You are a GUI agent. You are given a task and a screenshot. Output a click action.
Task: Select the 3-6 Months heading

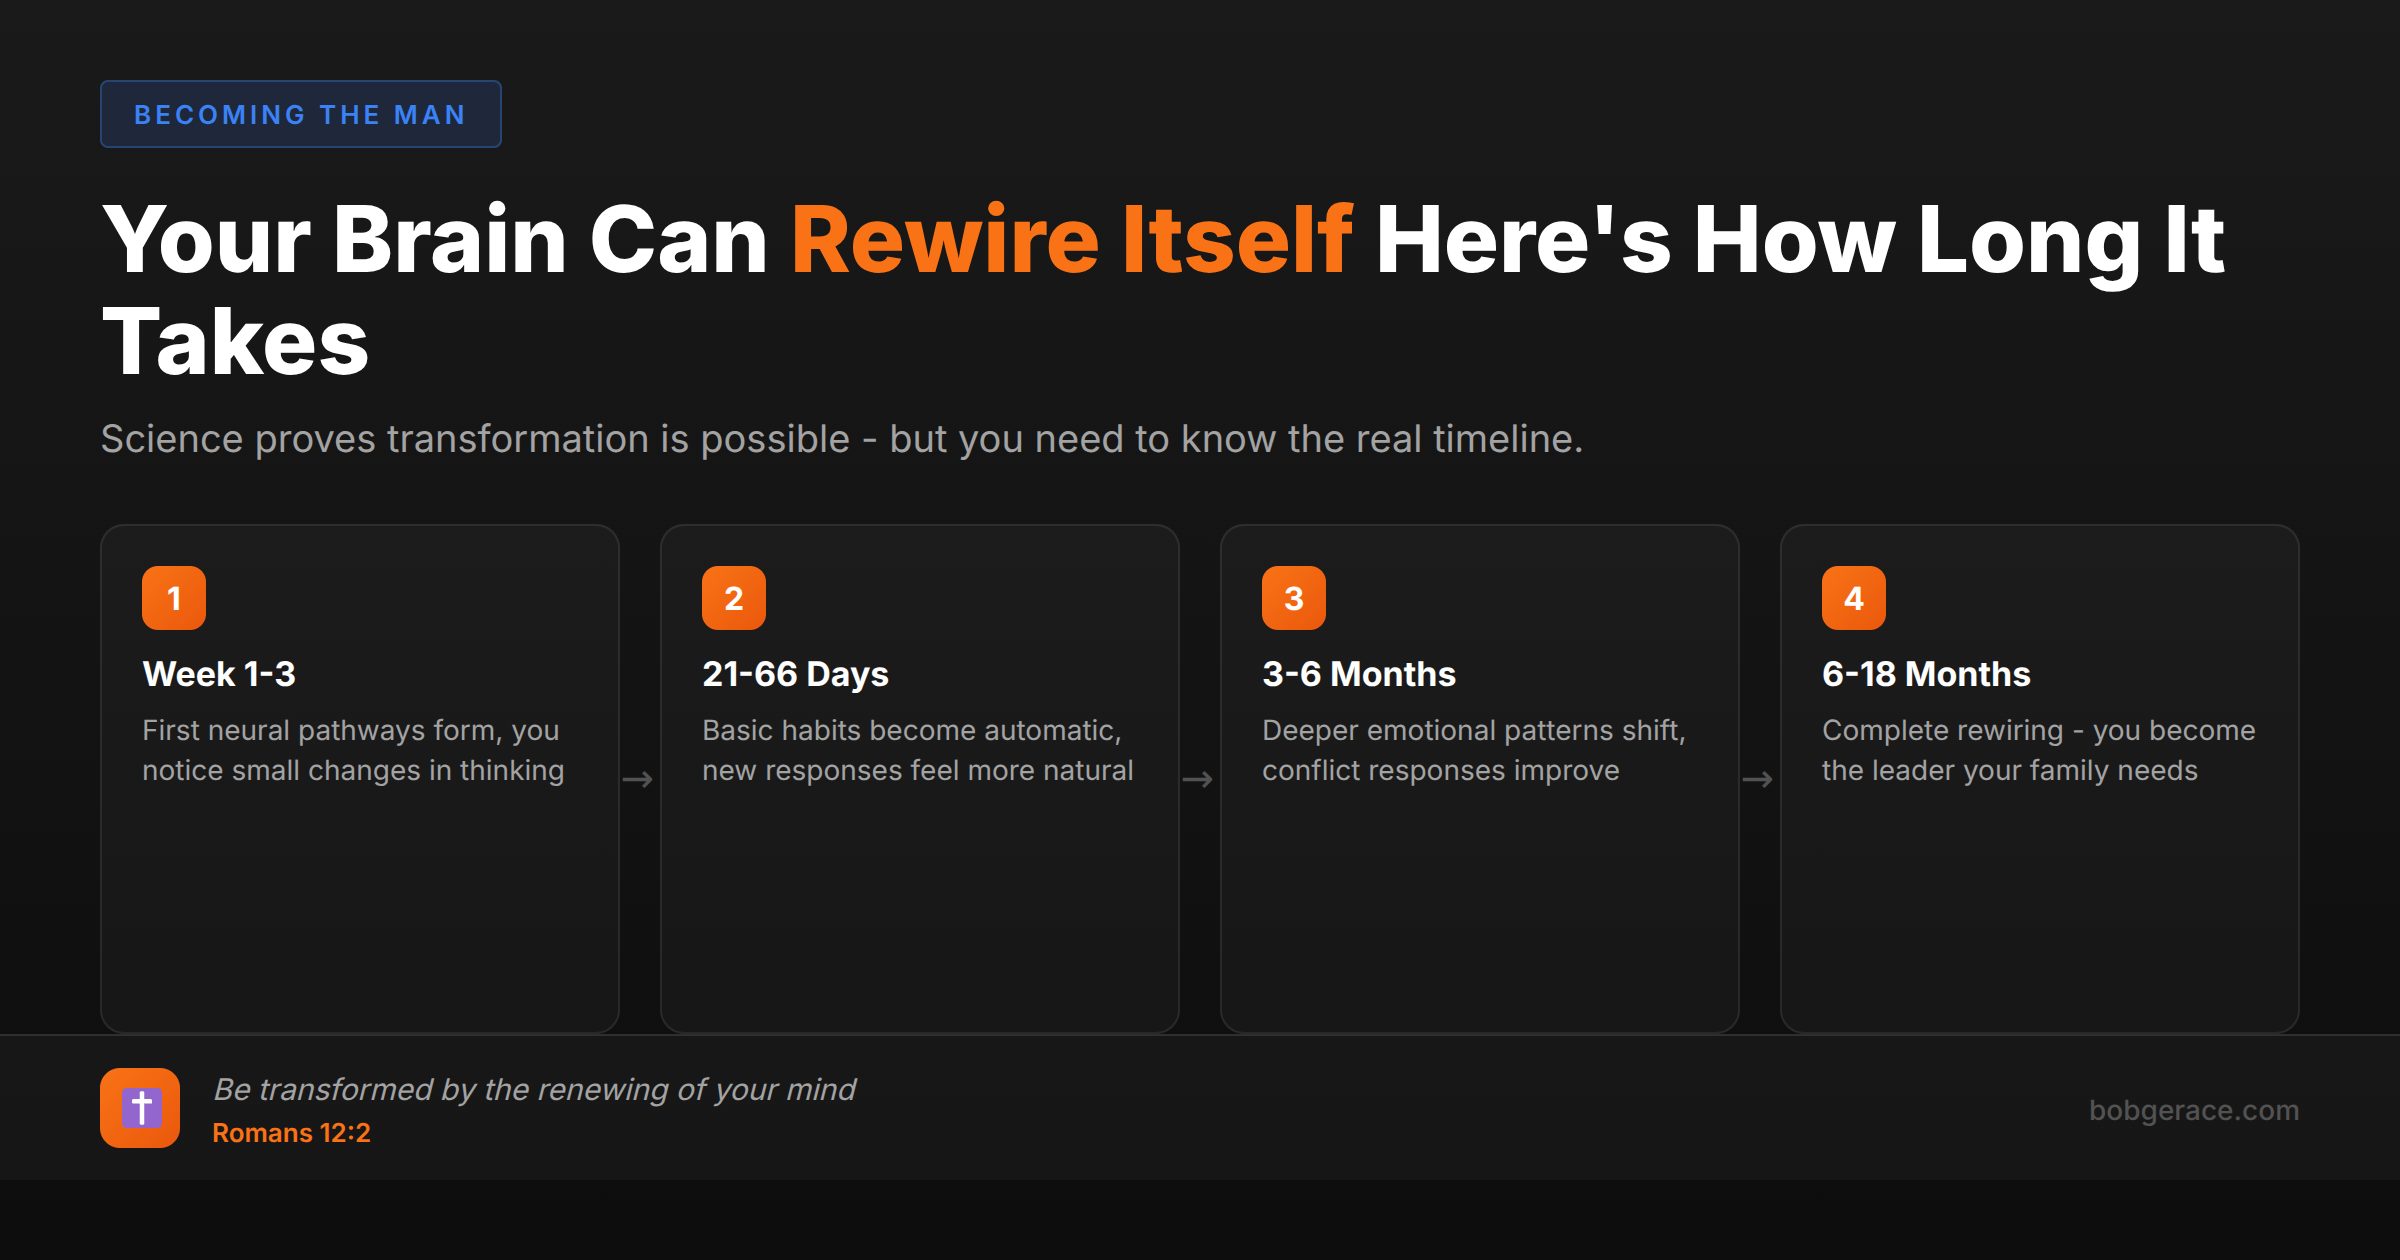[1358, 674]
